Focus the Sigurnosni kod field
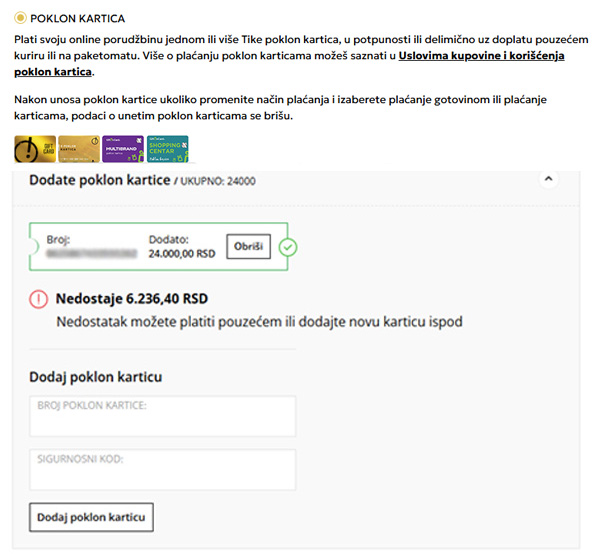 click(x=163, y=470)
